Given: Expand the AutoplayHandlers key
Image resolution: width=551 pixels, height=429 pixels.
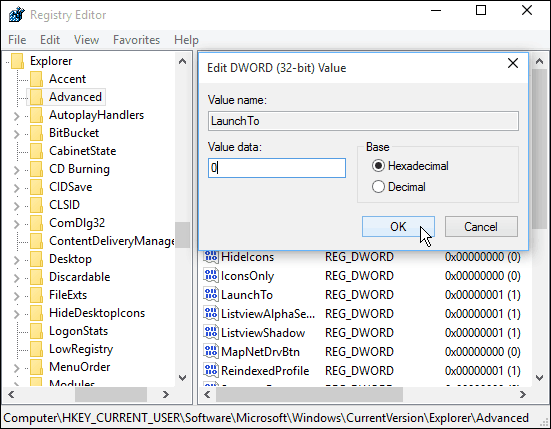Looking at the screenshot, I should coord(16,116).
